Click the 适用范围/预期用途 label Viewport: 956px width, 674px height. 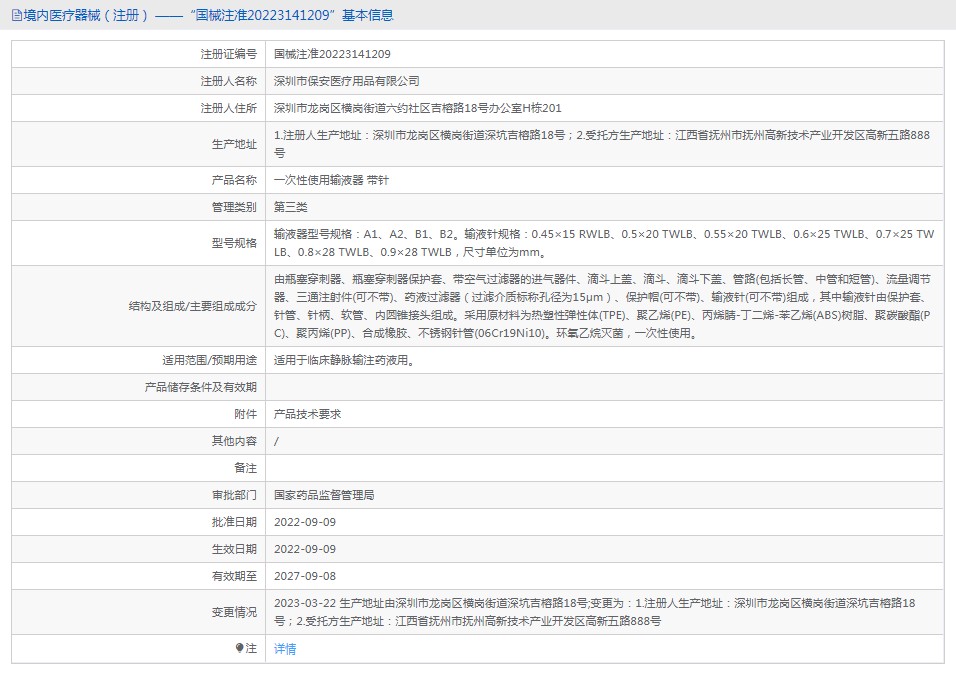[x=210, y=360]
